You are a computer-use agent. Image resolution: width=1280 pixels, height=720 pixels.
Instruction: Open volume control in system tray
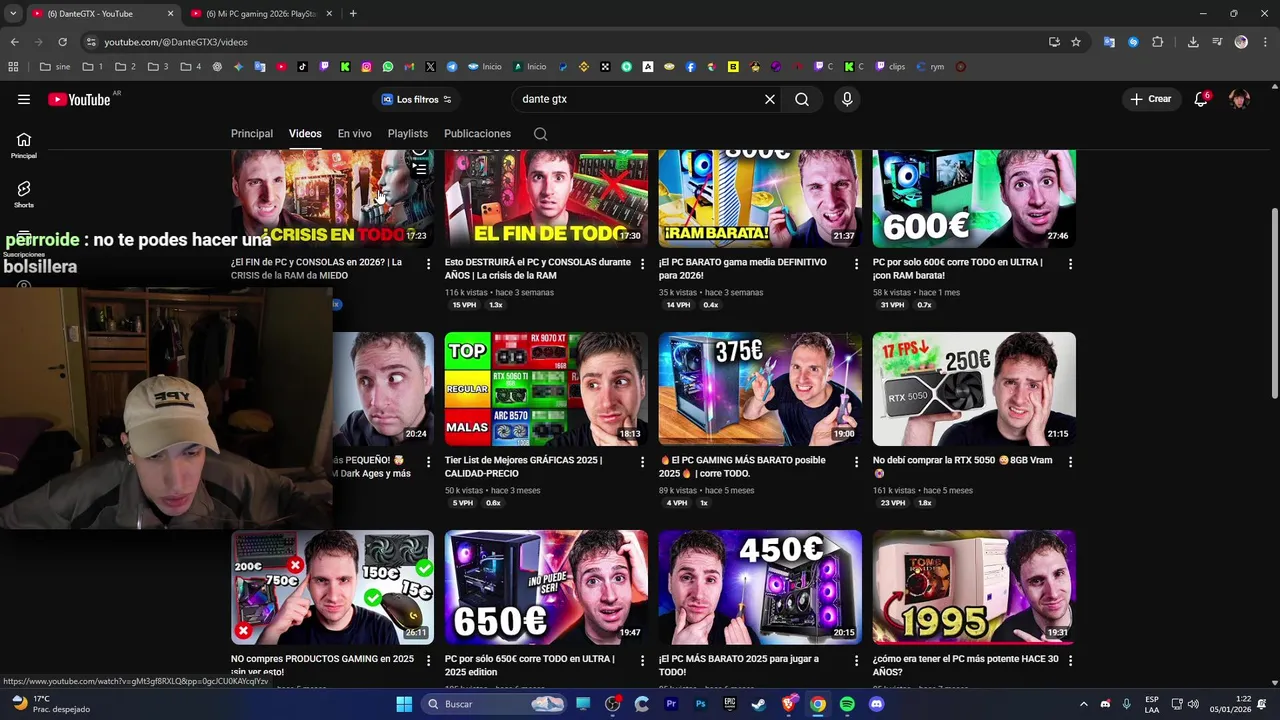point(1194,704)
